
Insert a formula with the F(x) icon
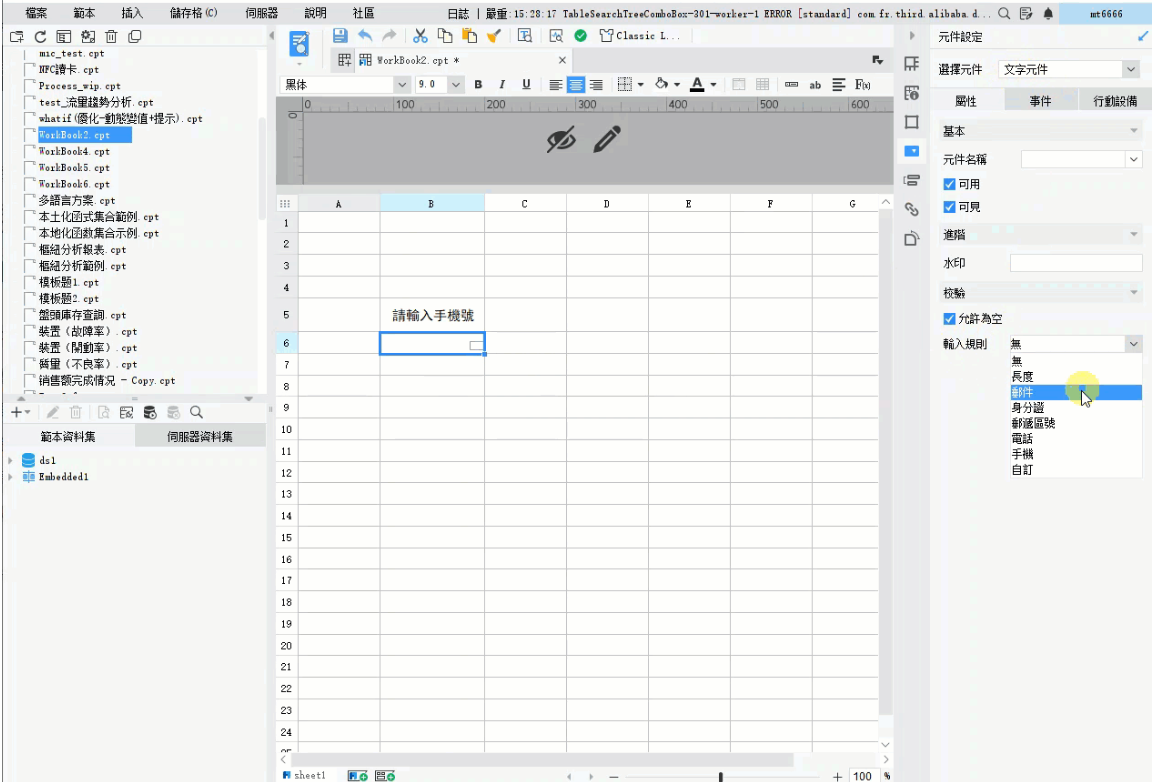863,85
